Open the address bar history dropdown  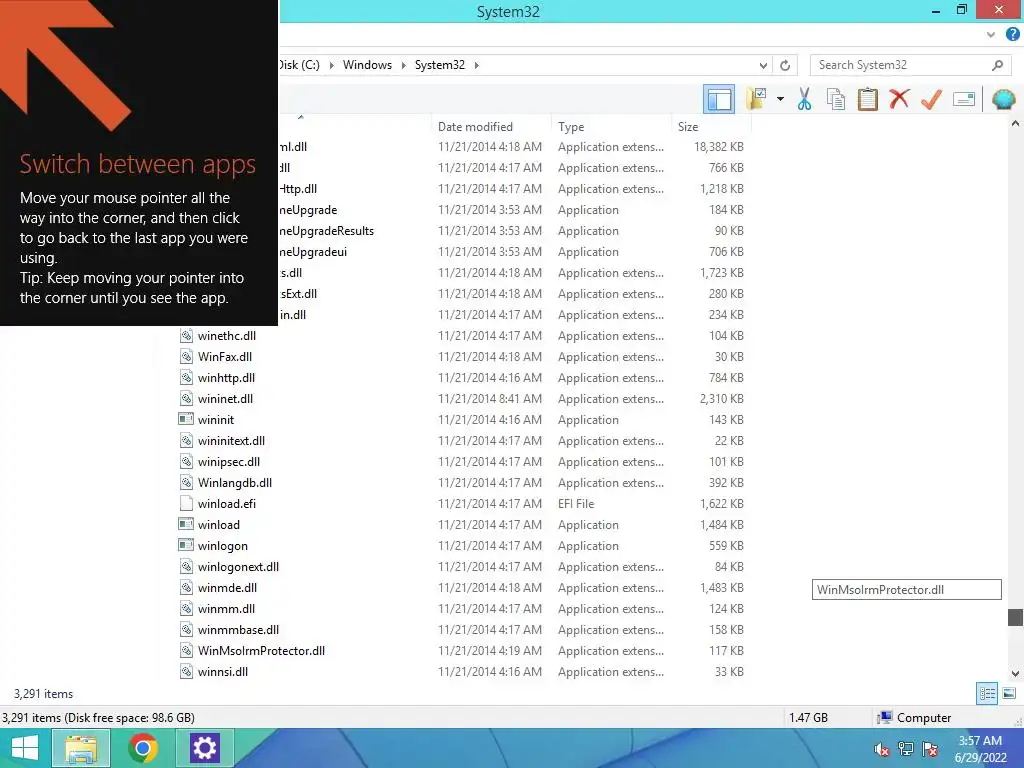763,65
